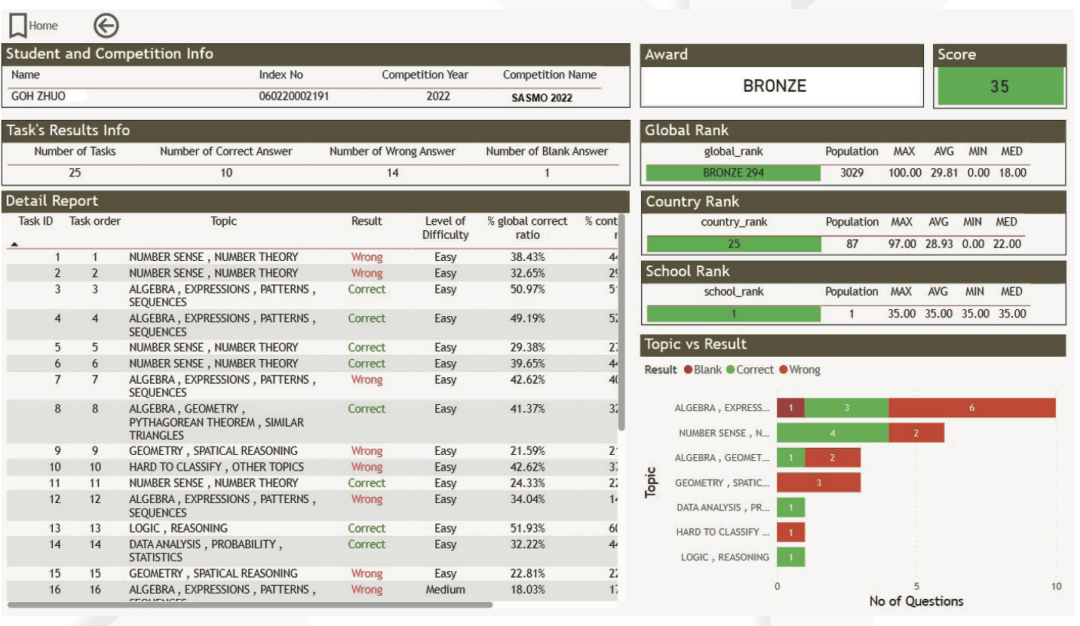Click the Detail Report vertical scrollbar

(x=622, y=320)
